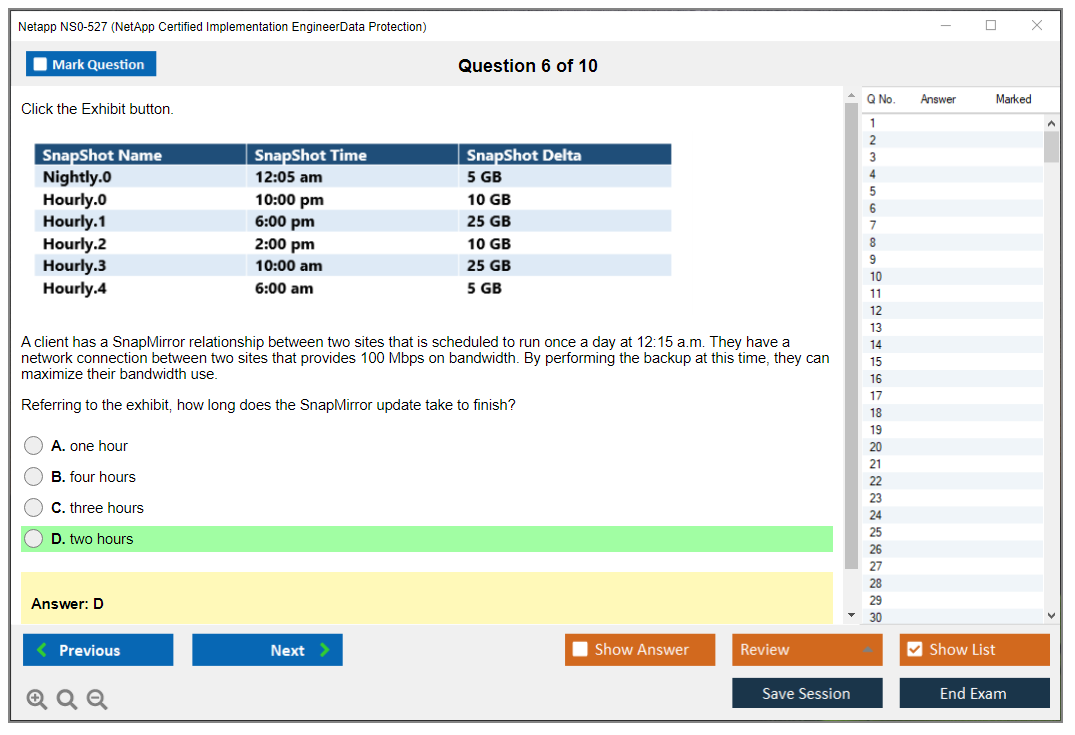Click question pane scroll down arrow
The width and height of the screenshot is (1075, 735).
pyautogui.click(x=851, y=615)
